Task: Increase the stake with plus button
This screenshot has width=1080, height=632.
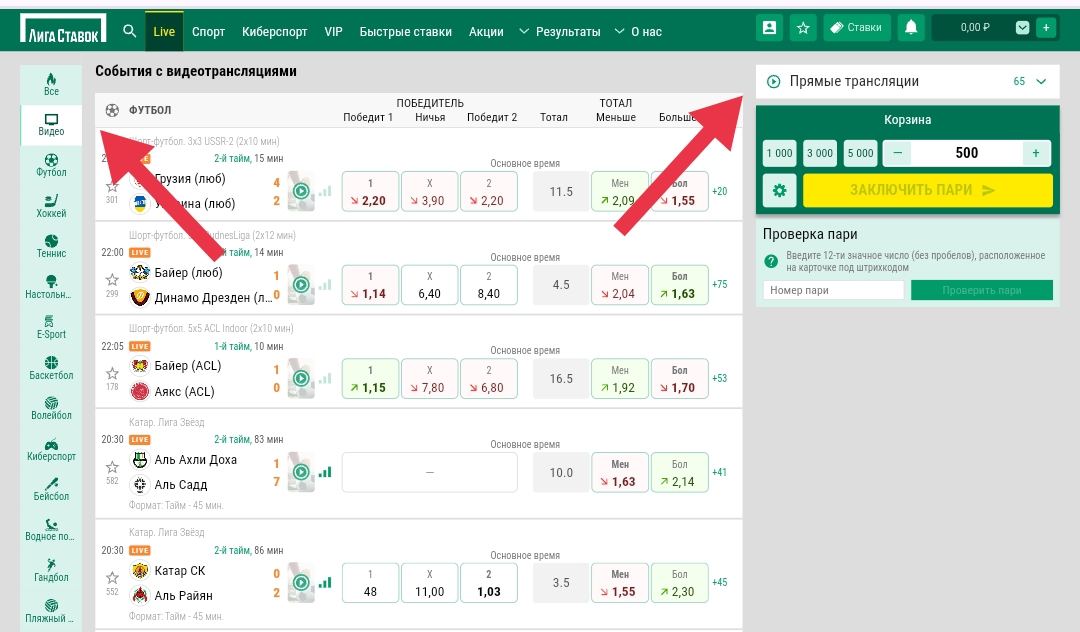Action: pyautogui.click(x=1035, y=153)
